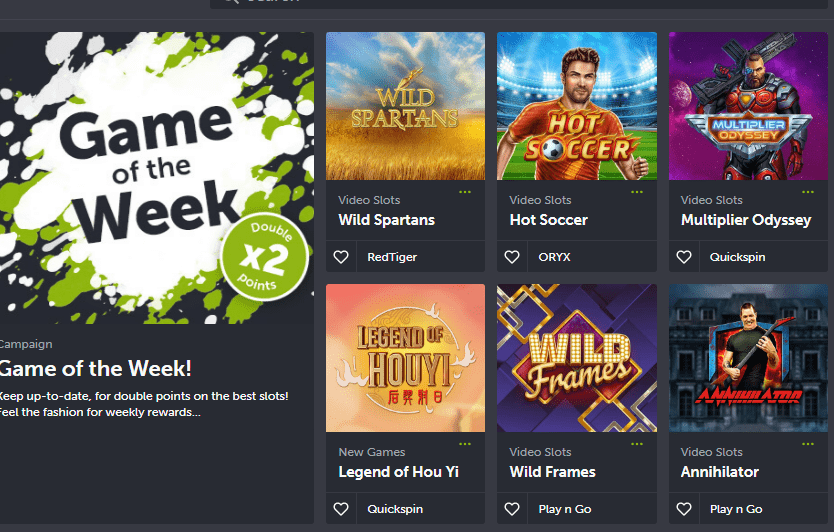This screenshot has height=532, width=834.
Task: Click heart icon on Legend of Hou Yi
Action: pos(341,509)
